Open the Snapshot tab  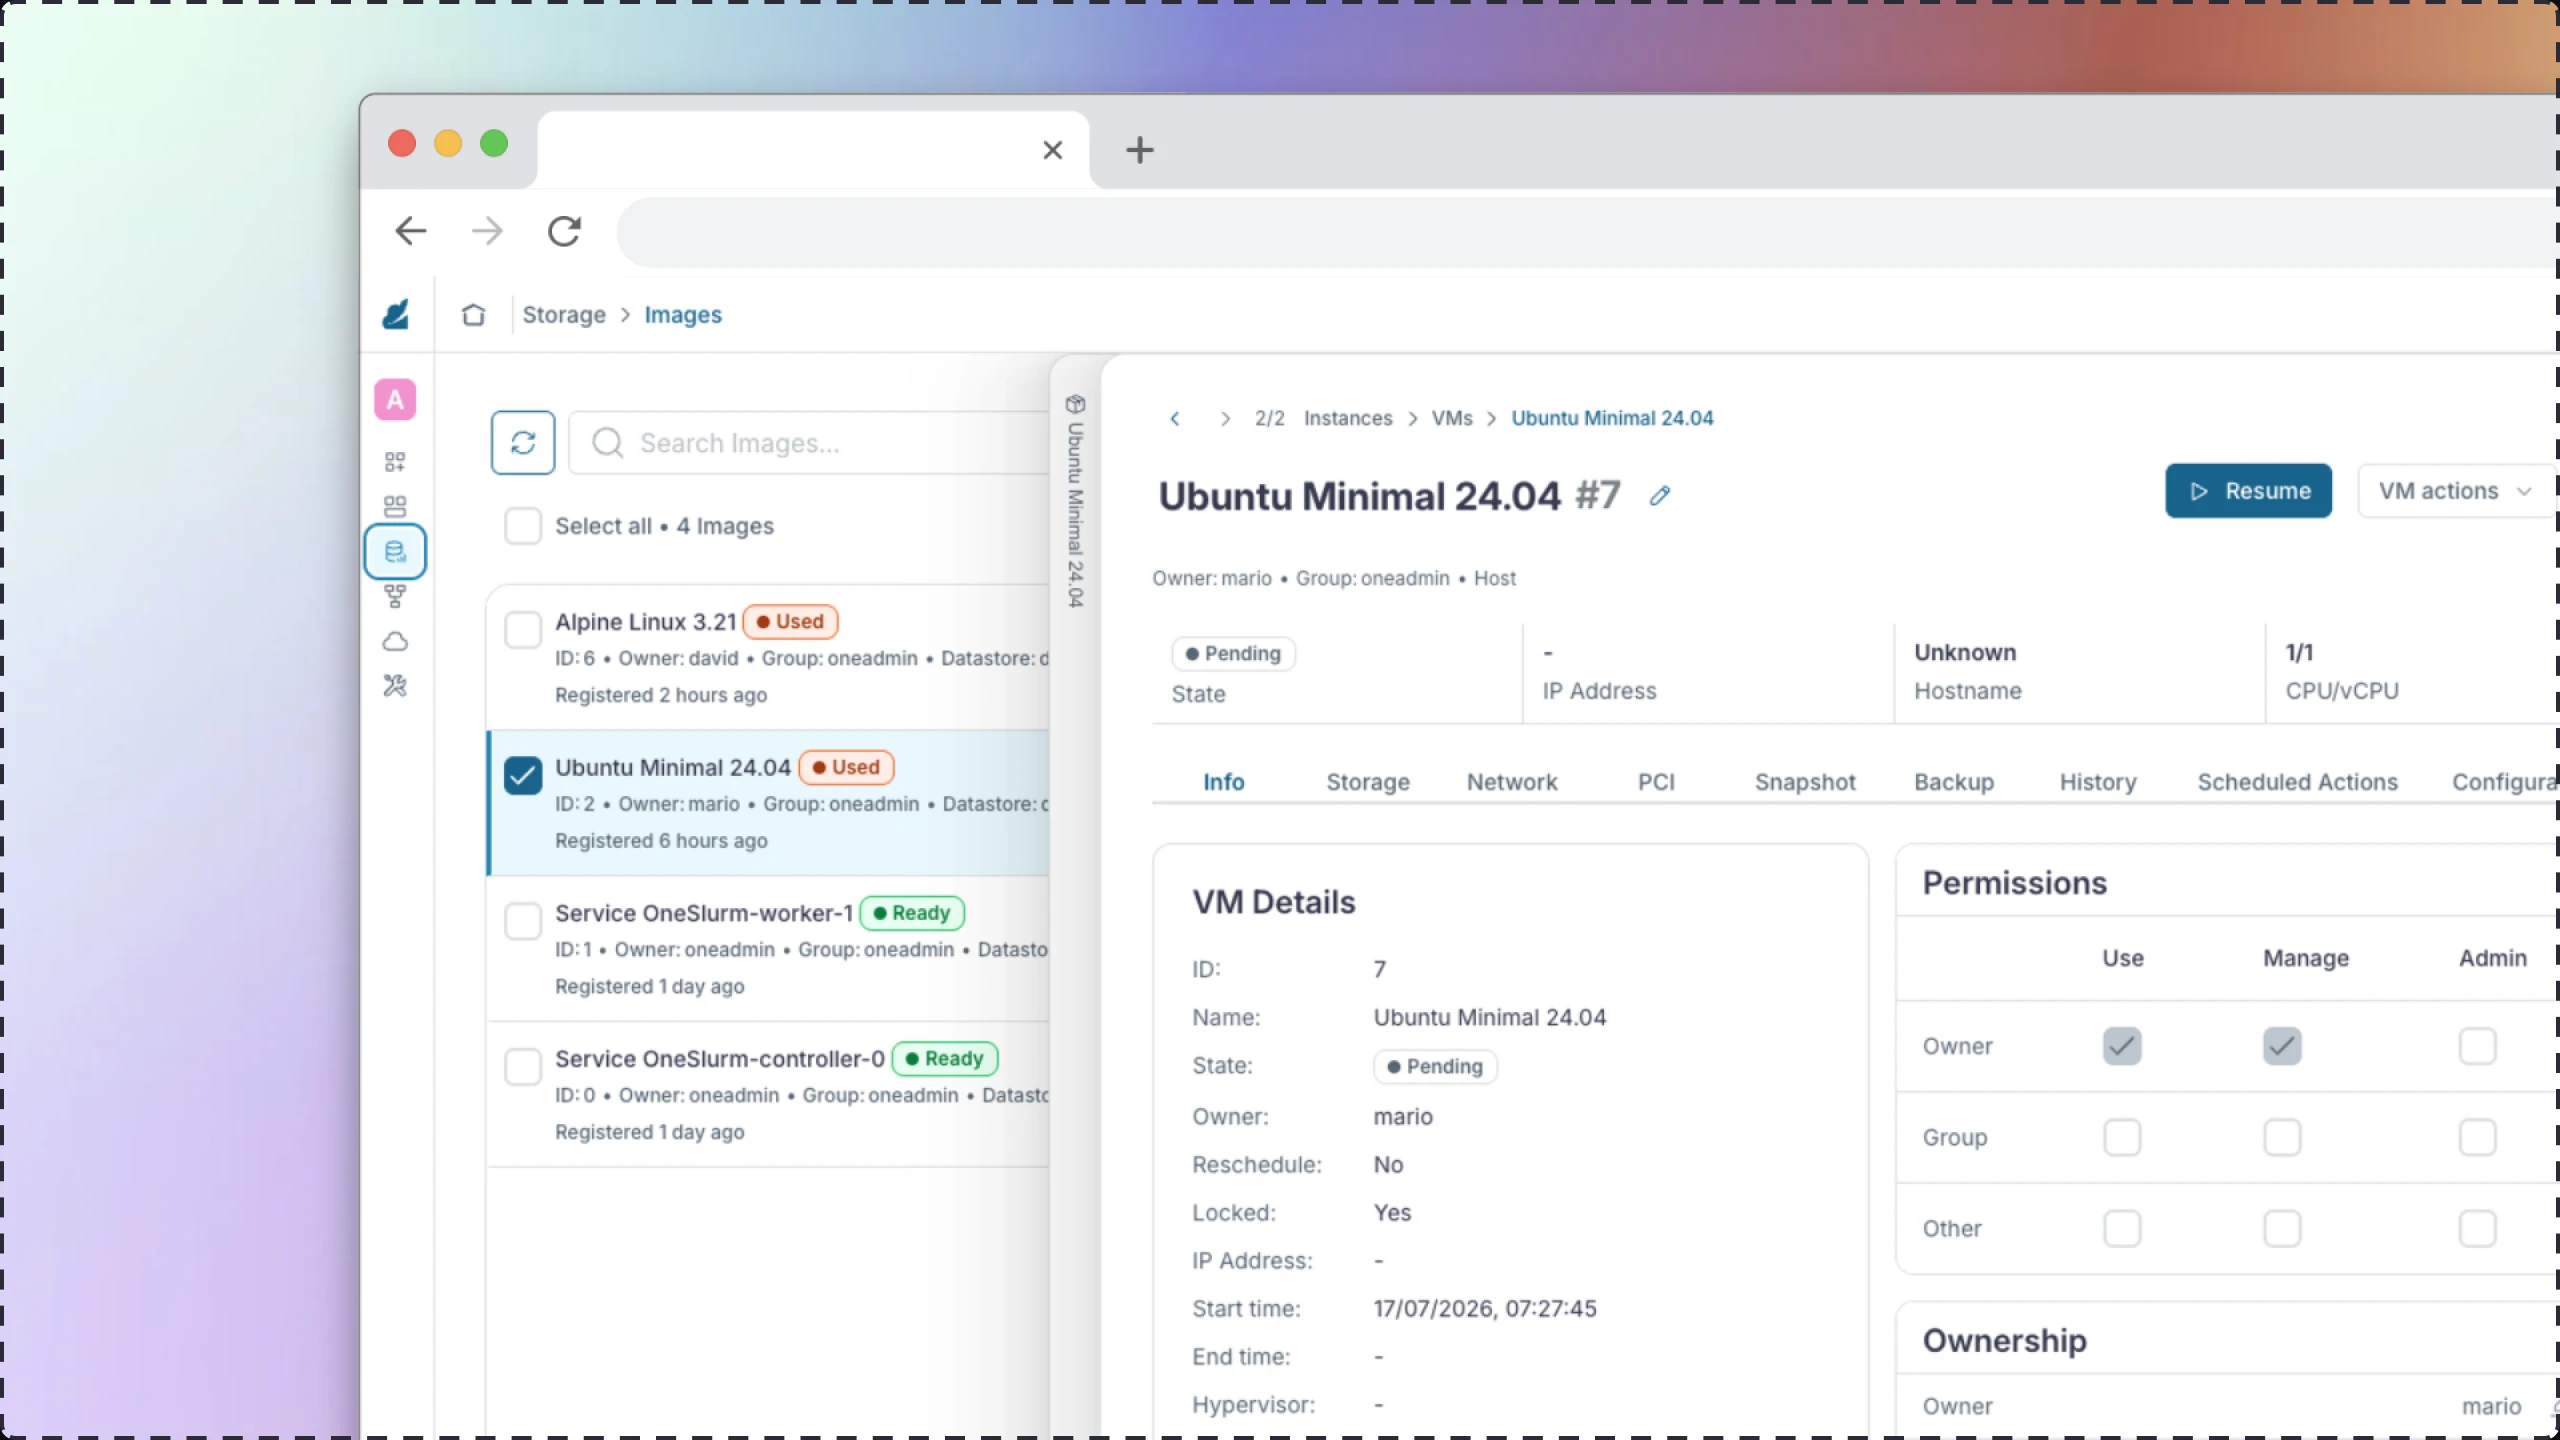tap(1805, 782)
